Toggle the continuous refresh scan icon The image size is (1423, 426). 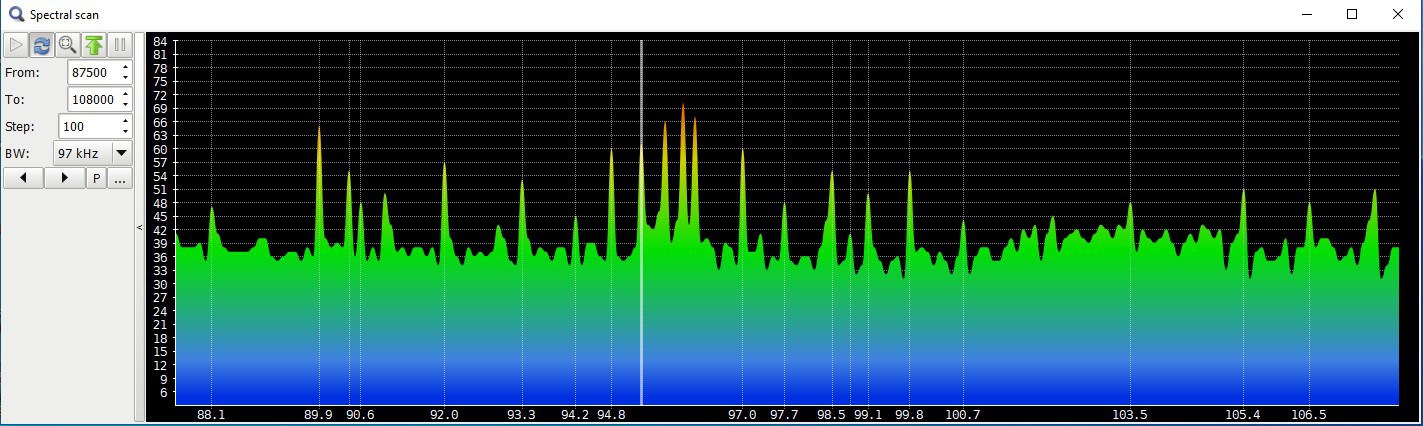[x=42, y=45]
